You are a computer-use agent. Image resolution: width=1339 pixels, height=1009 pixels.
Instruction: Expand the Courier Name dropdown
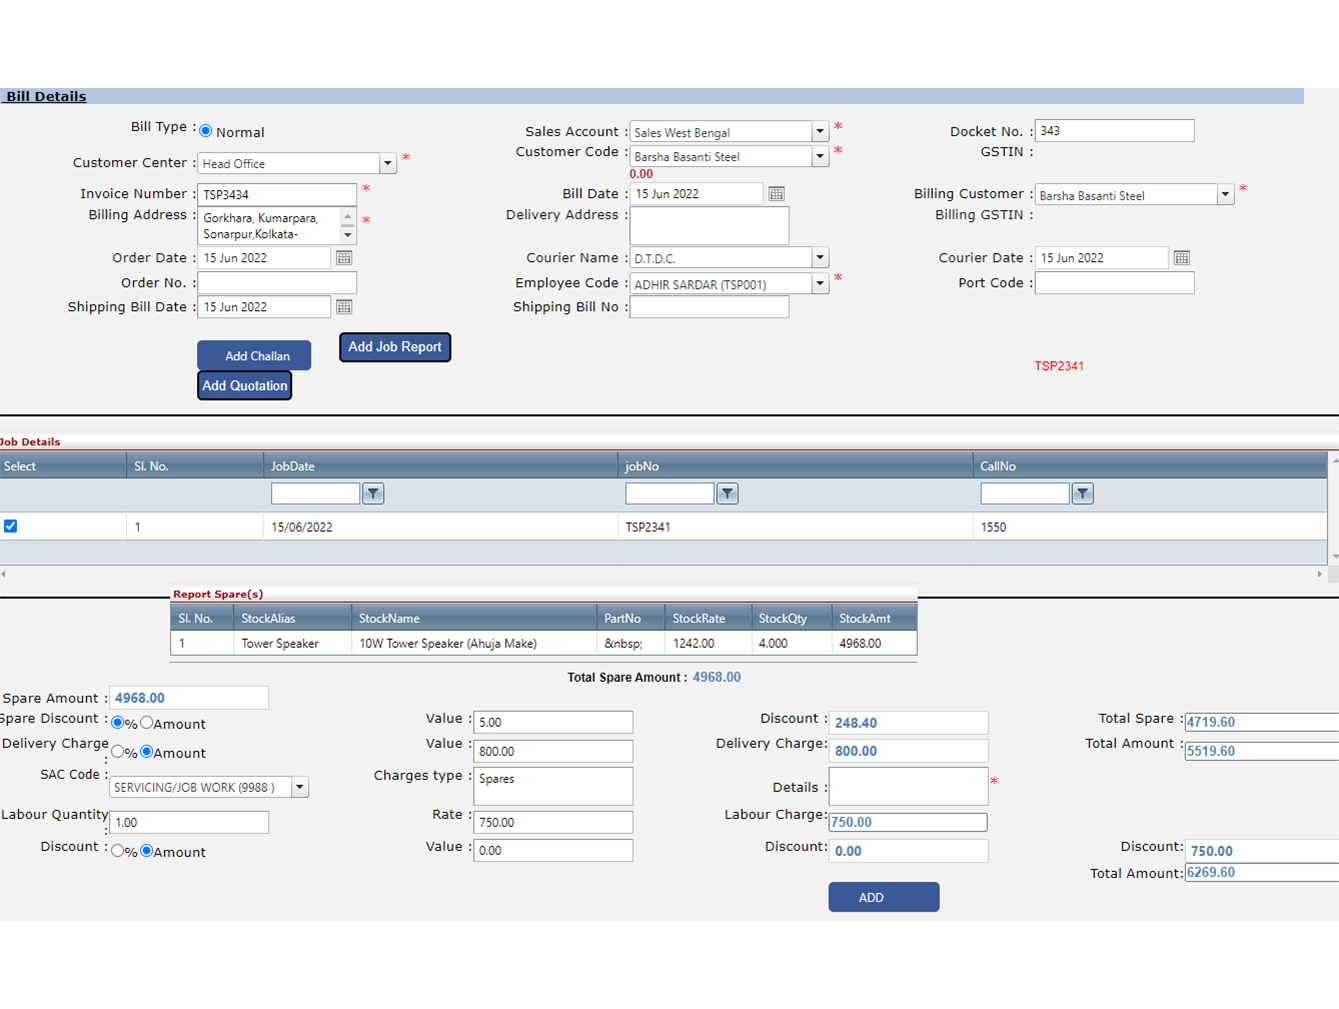(x=819, y=258)
